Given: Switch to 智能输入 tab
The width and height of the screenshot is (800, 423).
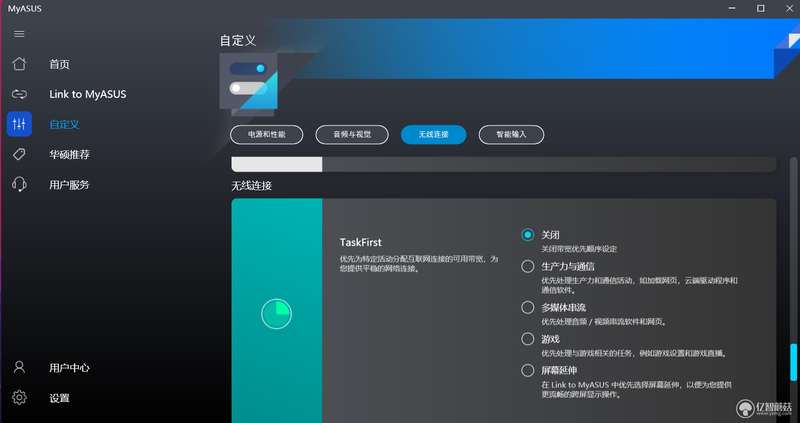Looking at the screenshot, I should coord(511,135).
